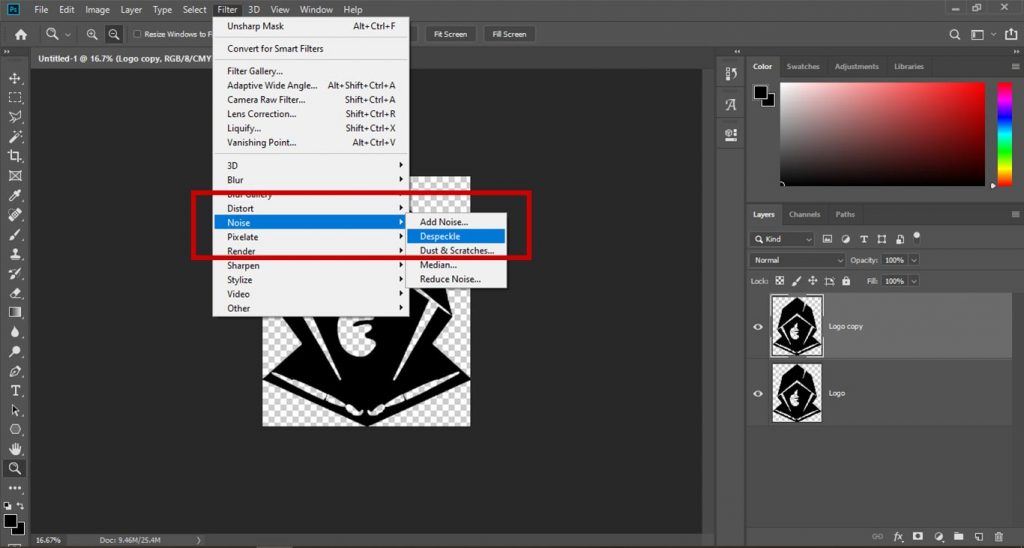This screenshot has height=548, width=1024.
Task: Choose Add Noise from submenu
Action: coord(456,222)
